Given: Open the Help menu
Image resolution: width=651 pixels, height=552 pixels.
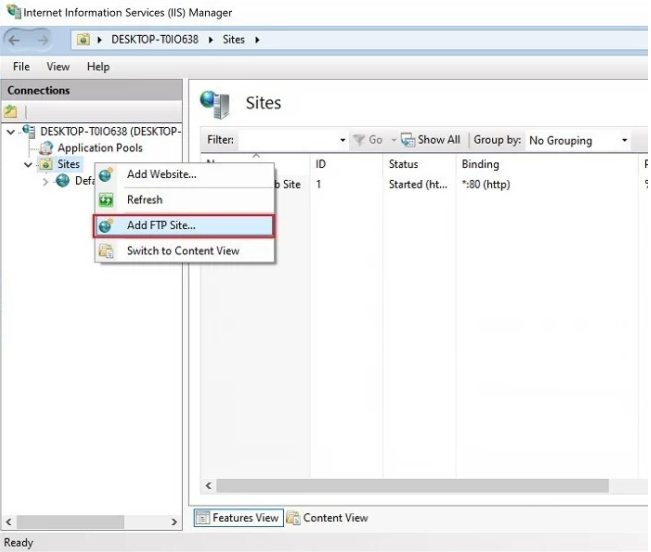Looking at the screenshot, I should [x=98, y=67].
